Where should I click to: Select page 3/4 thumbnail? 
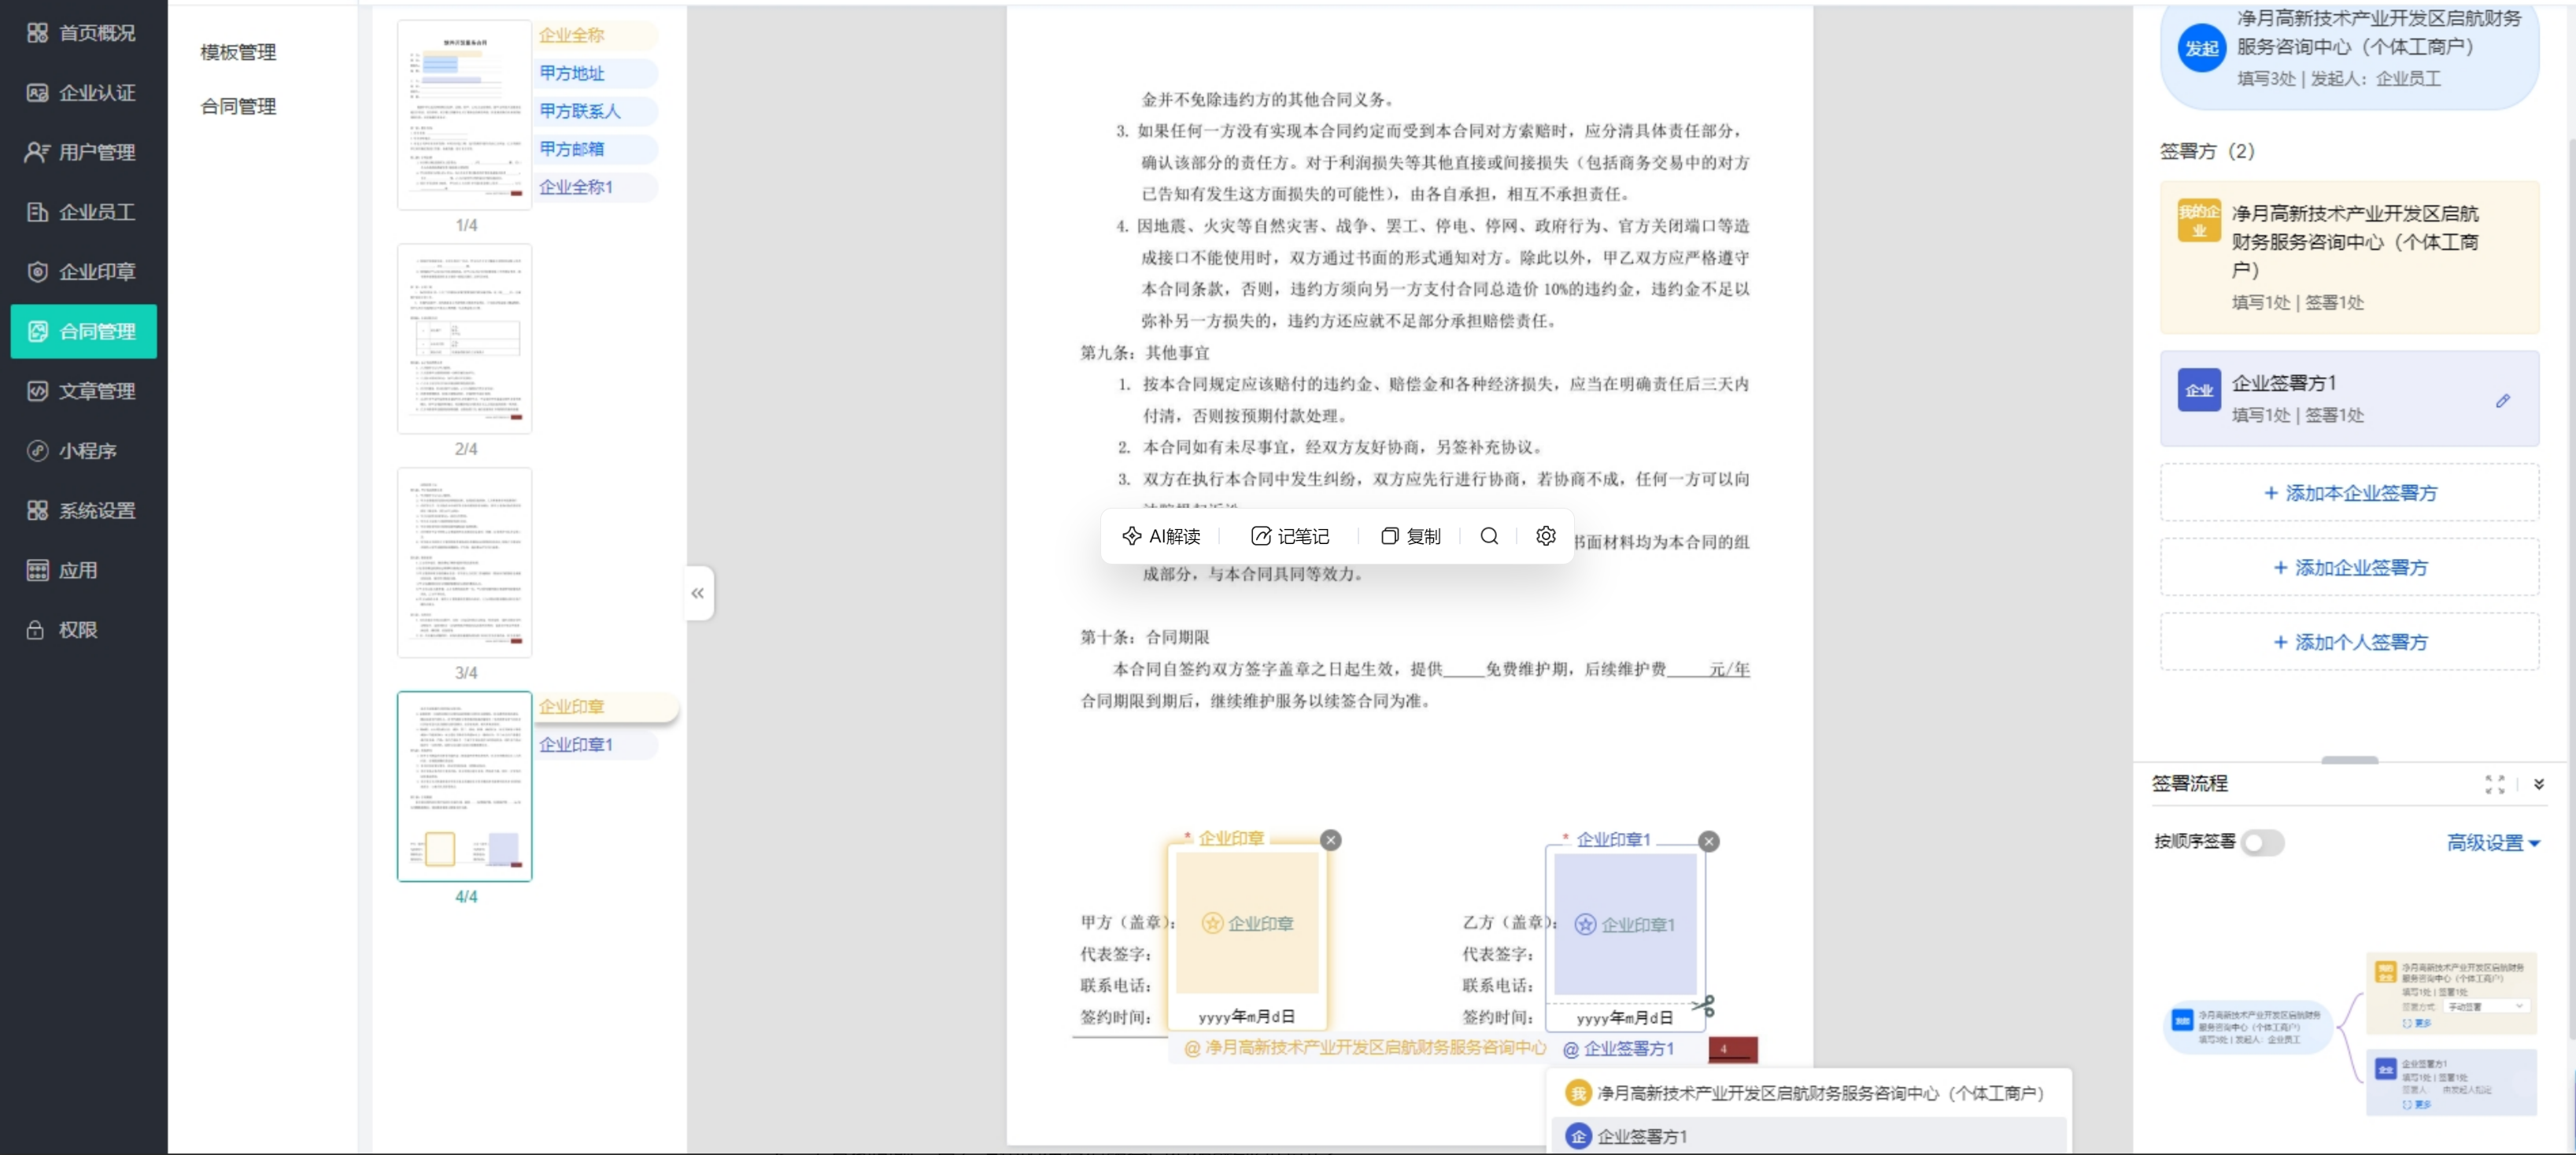click(464, 562)
